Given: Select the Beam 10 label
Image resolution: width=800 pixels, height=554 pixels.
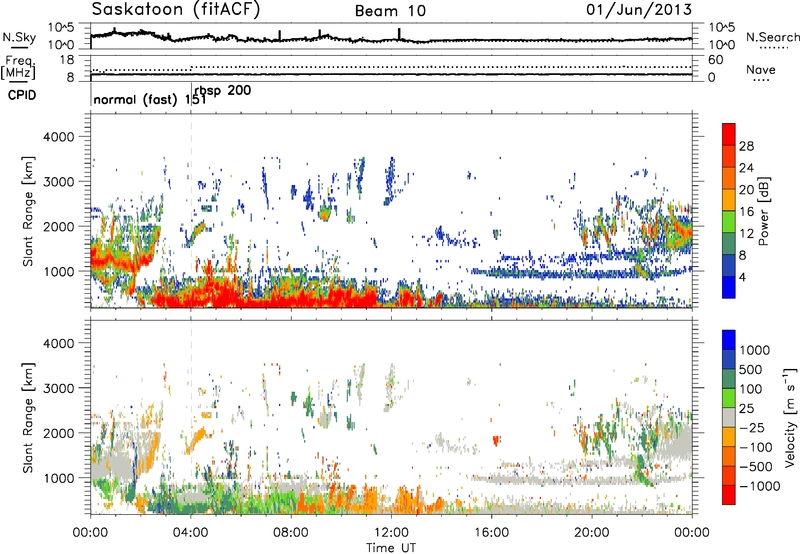Looking at the screenshot, I should 390,11.
